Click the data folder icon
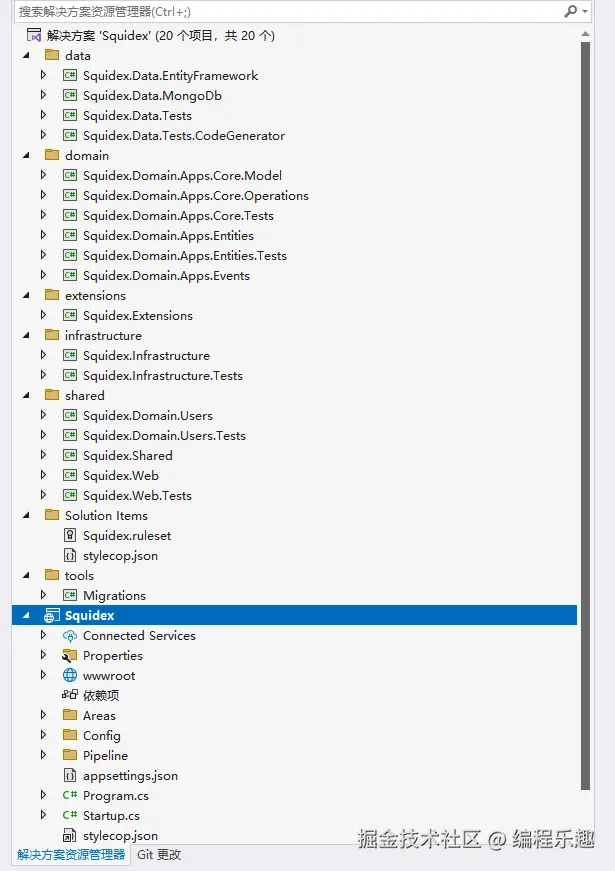Viewport: 615px width, 871px height. [x=52, y=55]
